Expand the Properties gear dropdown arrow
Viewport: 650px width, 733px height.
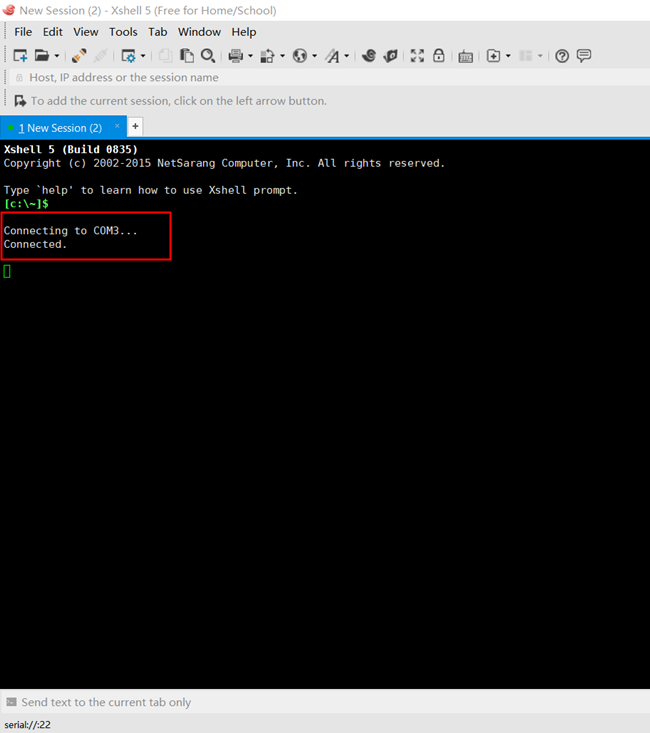pos(143,56)
